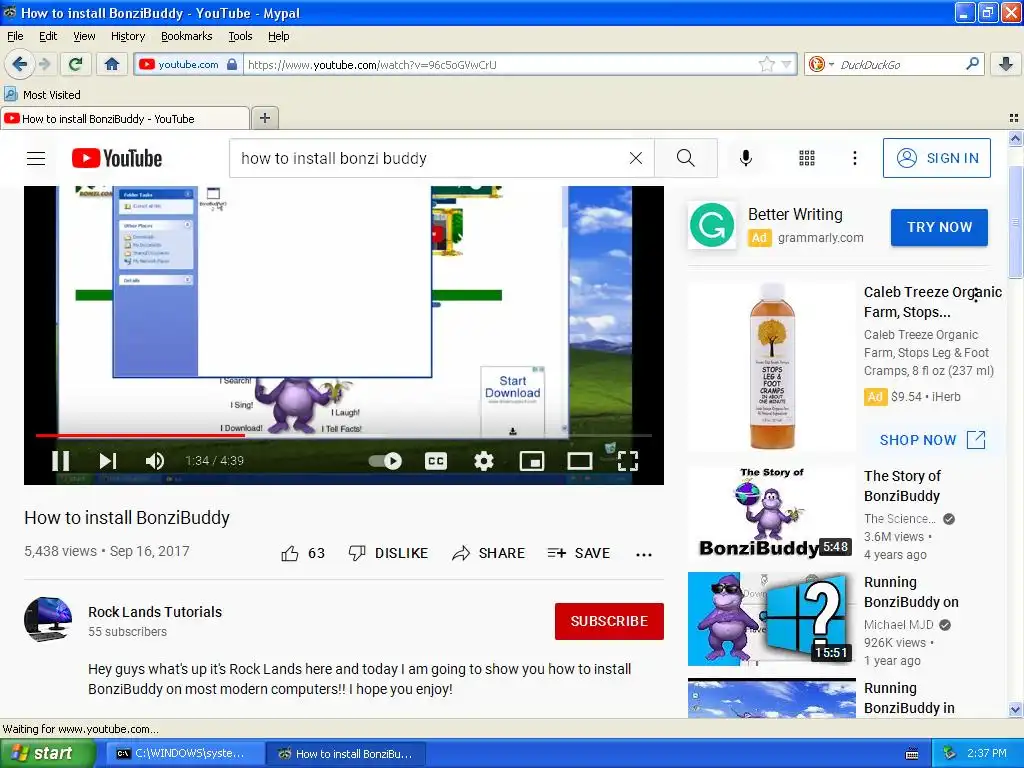Open the browser downloads arrow
Viewport: 1024px width, 768px height.
pos(1006,64)
